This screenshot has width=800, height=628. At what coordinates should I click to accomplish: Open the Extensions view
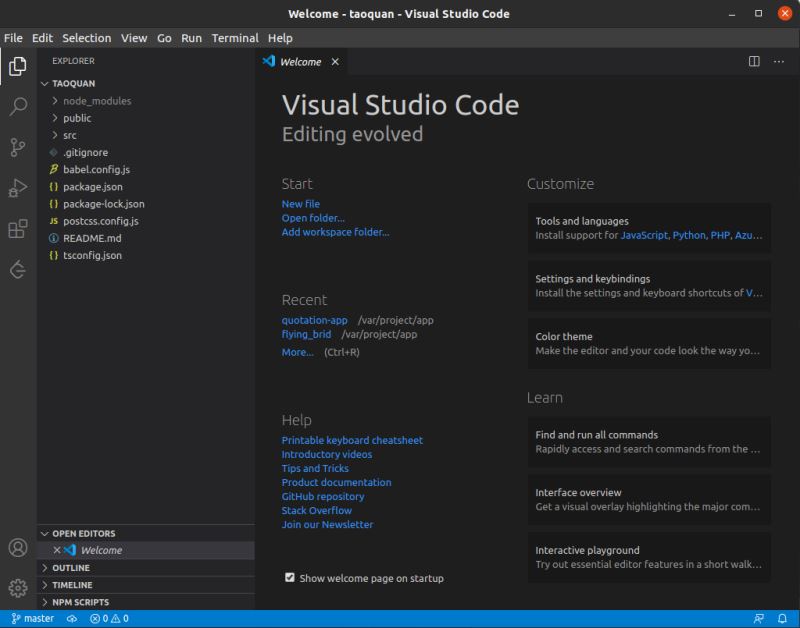point(18,229)
